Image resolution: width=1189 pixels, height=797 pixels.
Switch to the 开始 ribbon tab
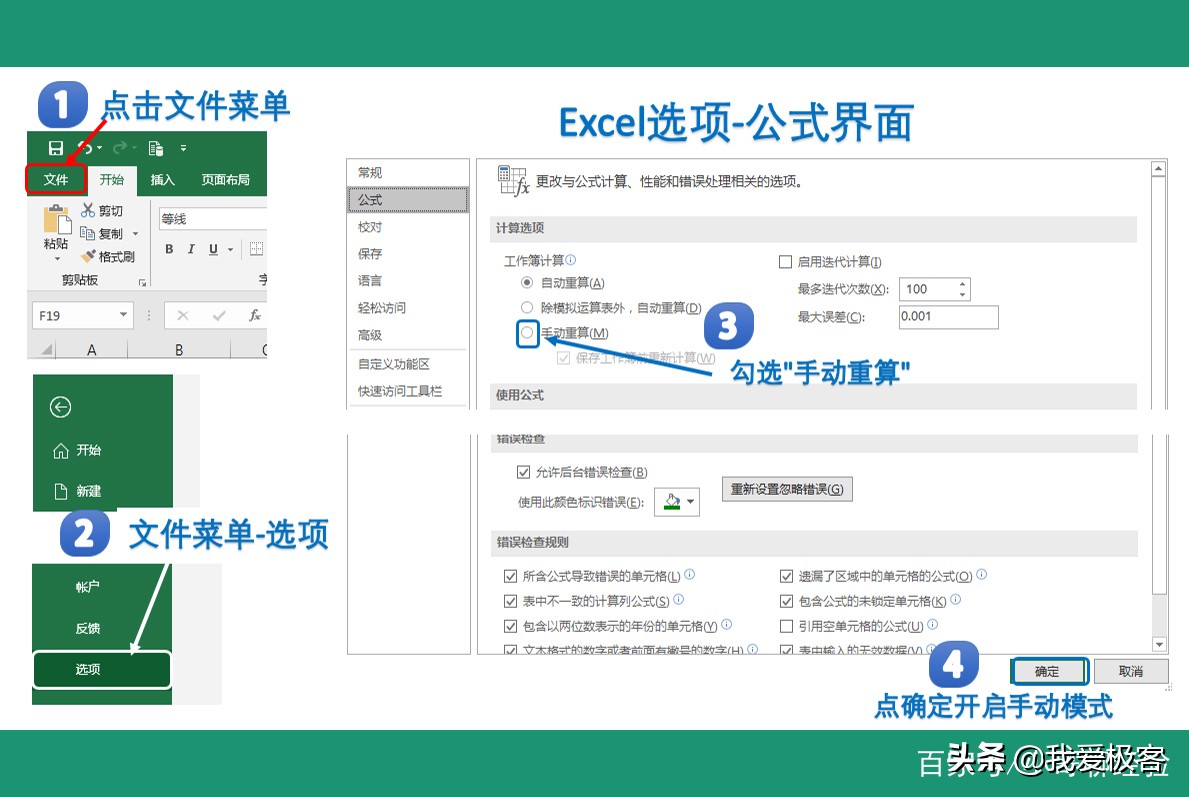click(x=111, y=180)
